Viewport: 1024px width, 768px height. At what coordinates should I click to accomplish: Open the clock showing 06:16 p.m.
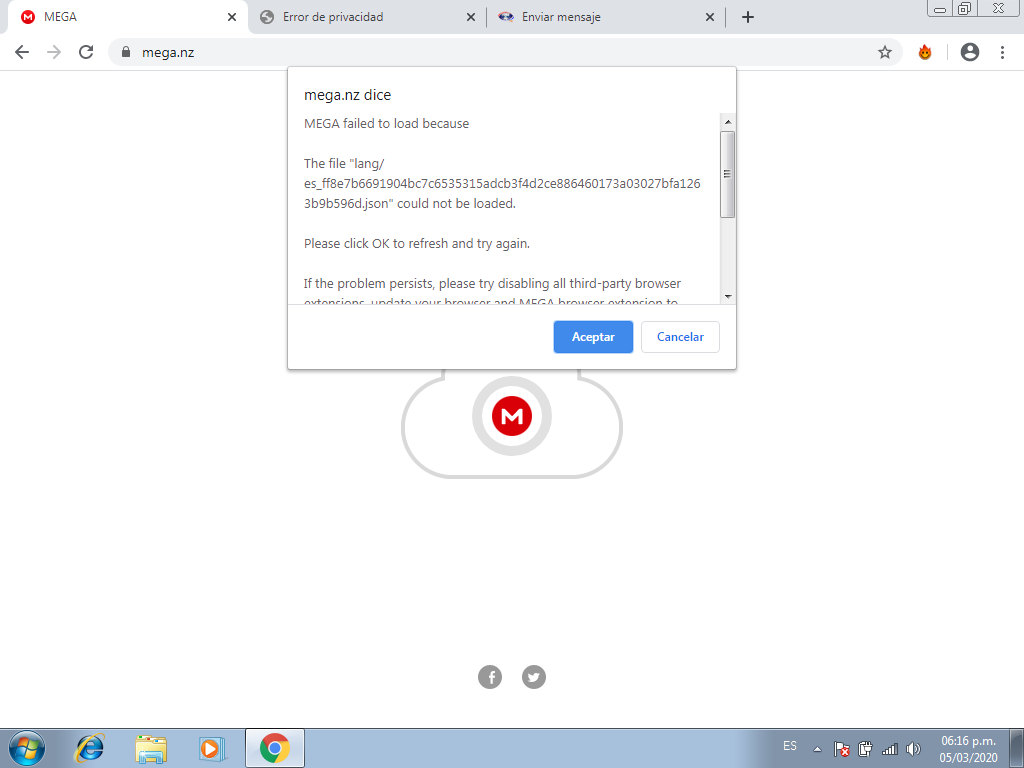click(x=968, y=749)
